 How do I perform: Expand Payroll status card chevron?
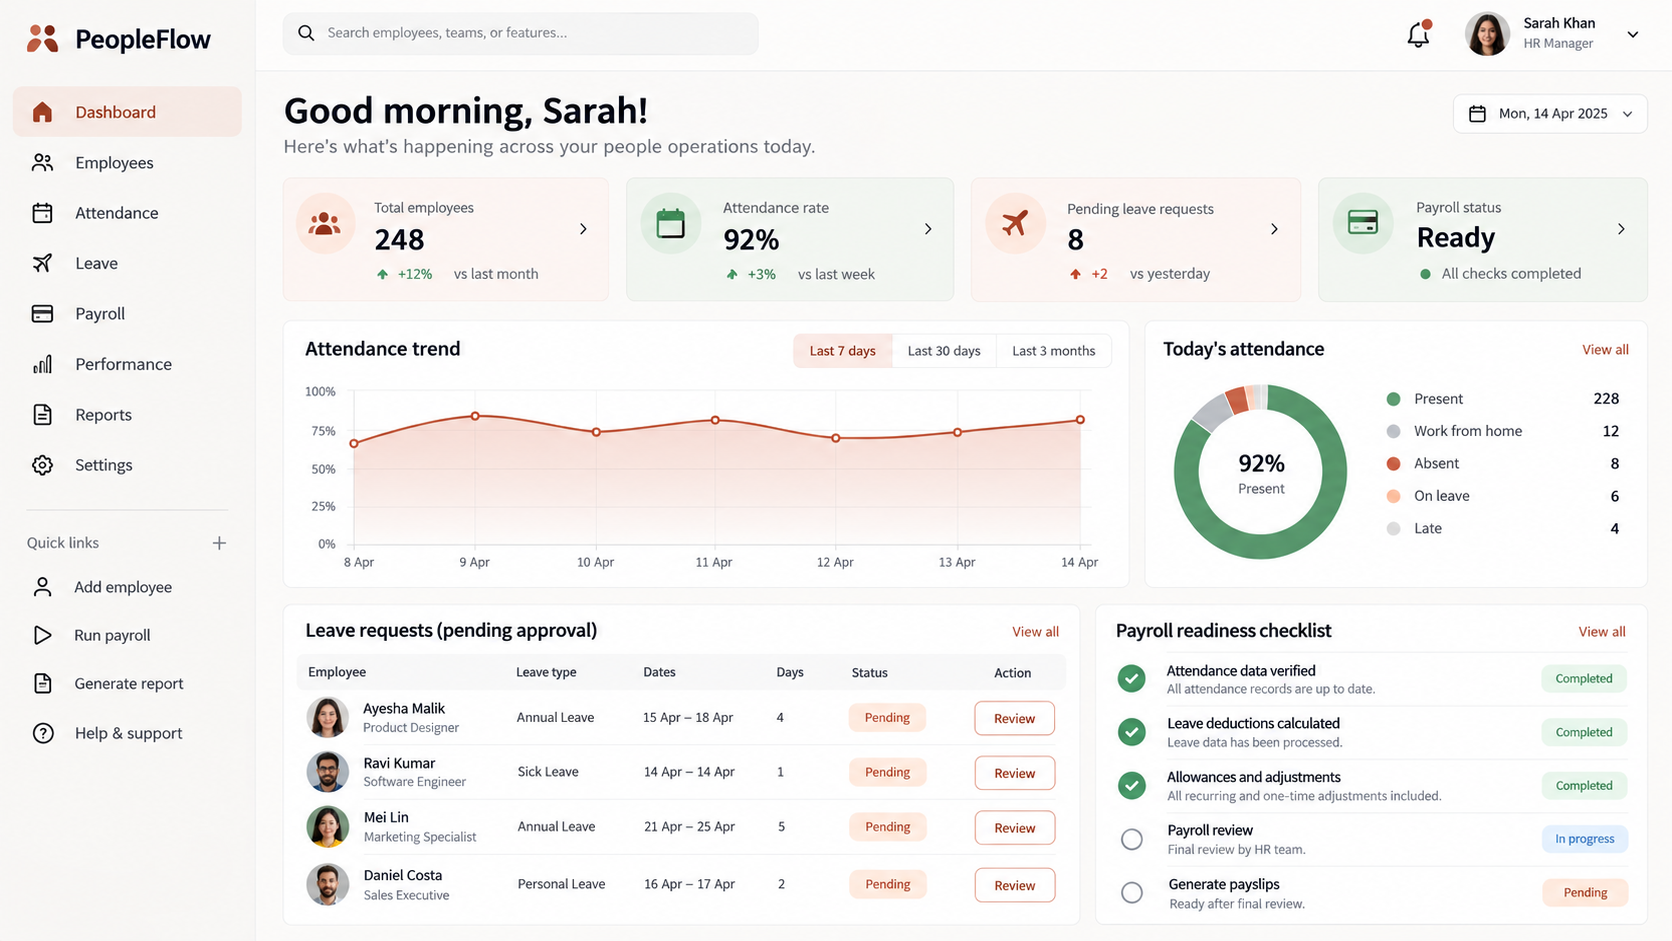tap(1621, 229)
